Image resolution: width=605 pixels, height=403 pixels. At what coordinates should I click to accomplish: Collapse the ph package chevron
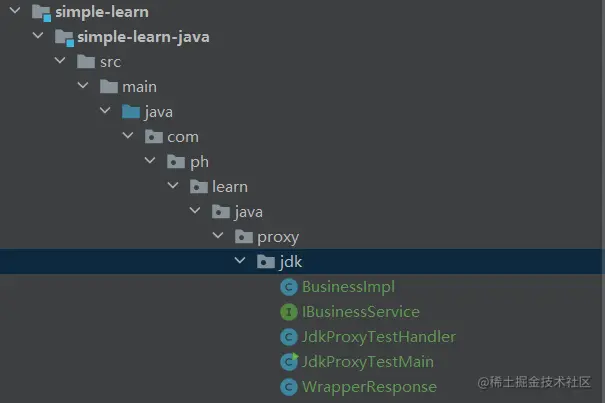click(x=150, y=160)
